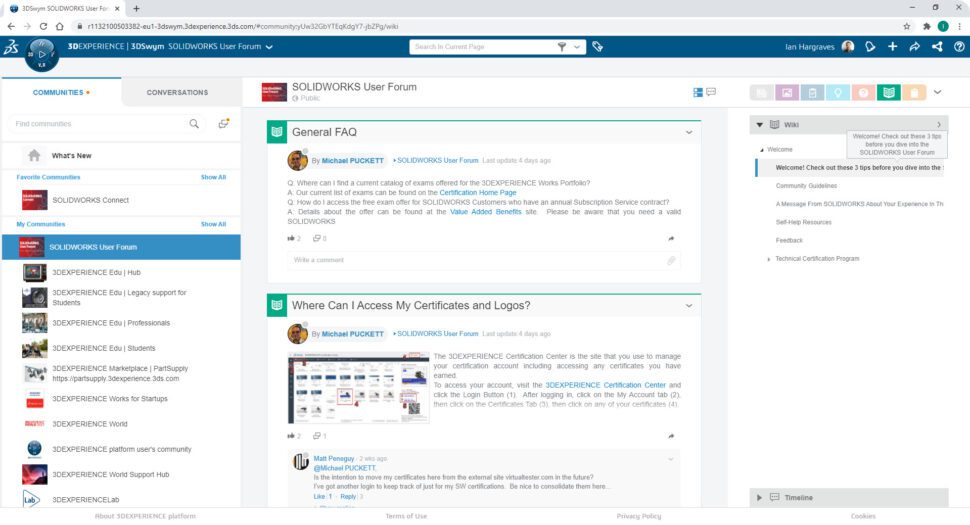Viewport: 970px width, 525px height.
Task: Switch to the thumbnail list view icon
Action: 698,92
